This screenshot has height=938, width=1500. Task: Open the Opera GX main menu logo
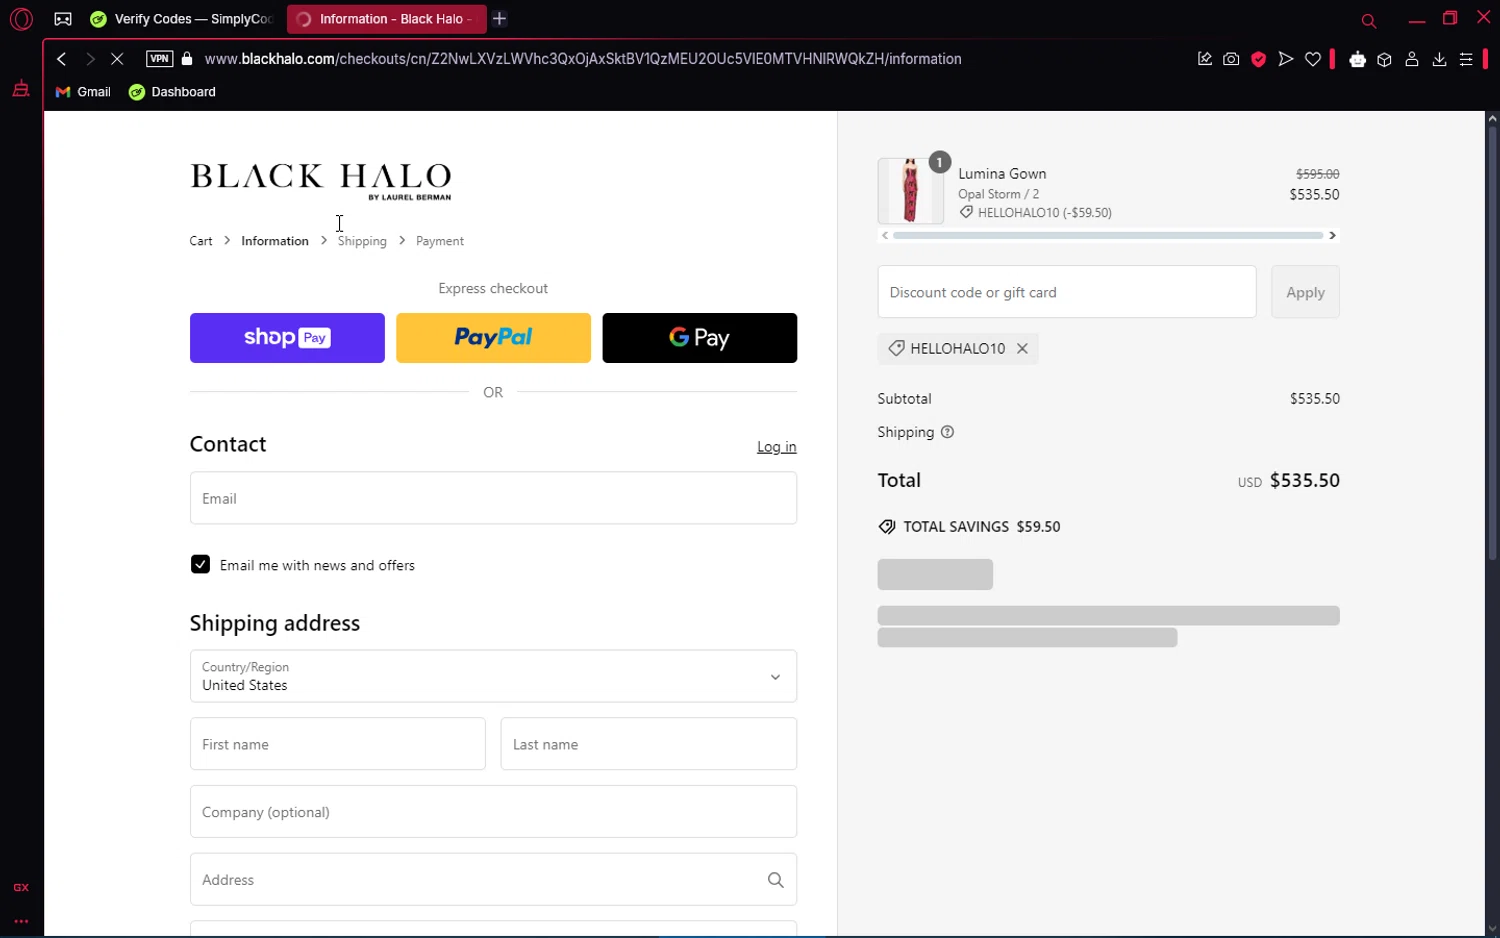[x=21, y=19]
